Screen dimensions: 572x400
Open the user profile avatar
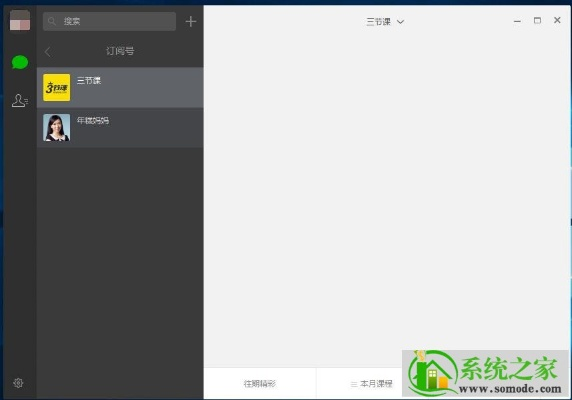click(x=20, y=20)
